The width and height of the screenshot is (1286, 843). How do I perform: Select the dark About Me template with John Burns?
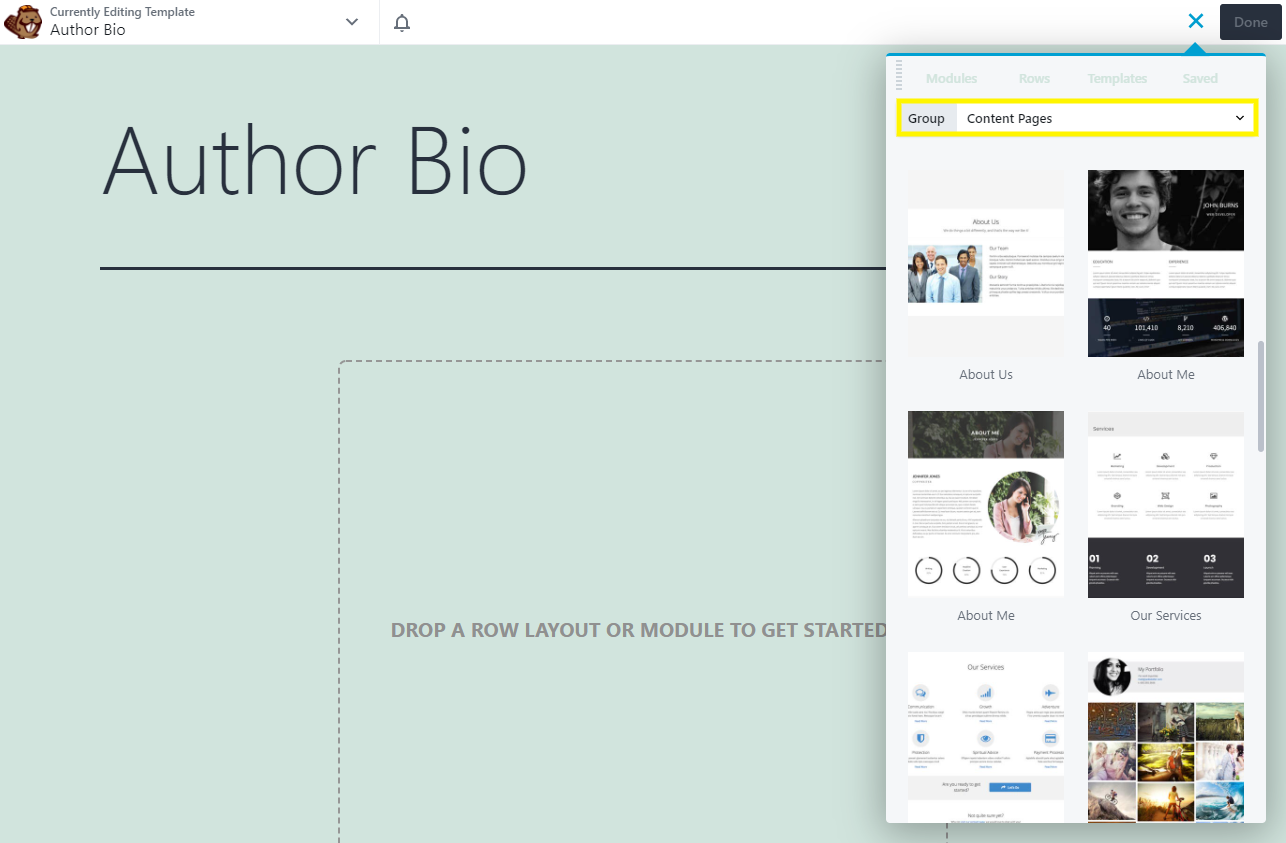(x=1165, y=263)
